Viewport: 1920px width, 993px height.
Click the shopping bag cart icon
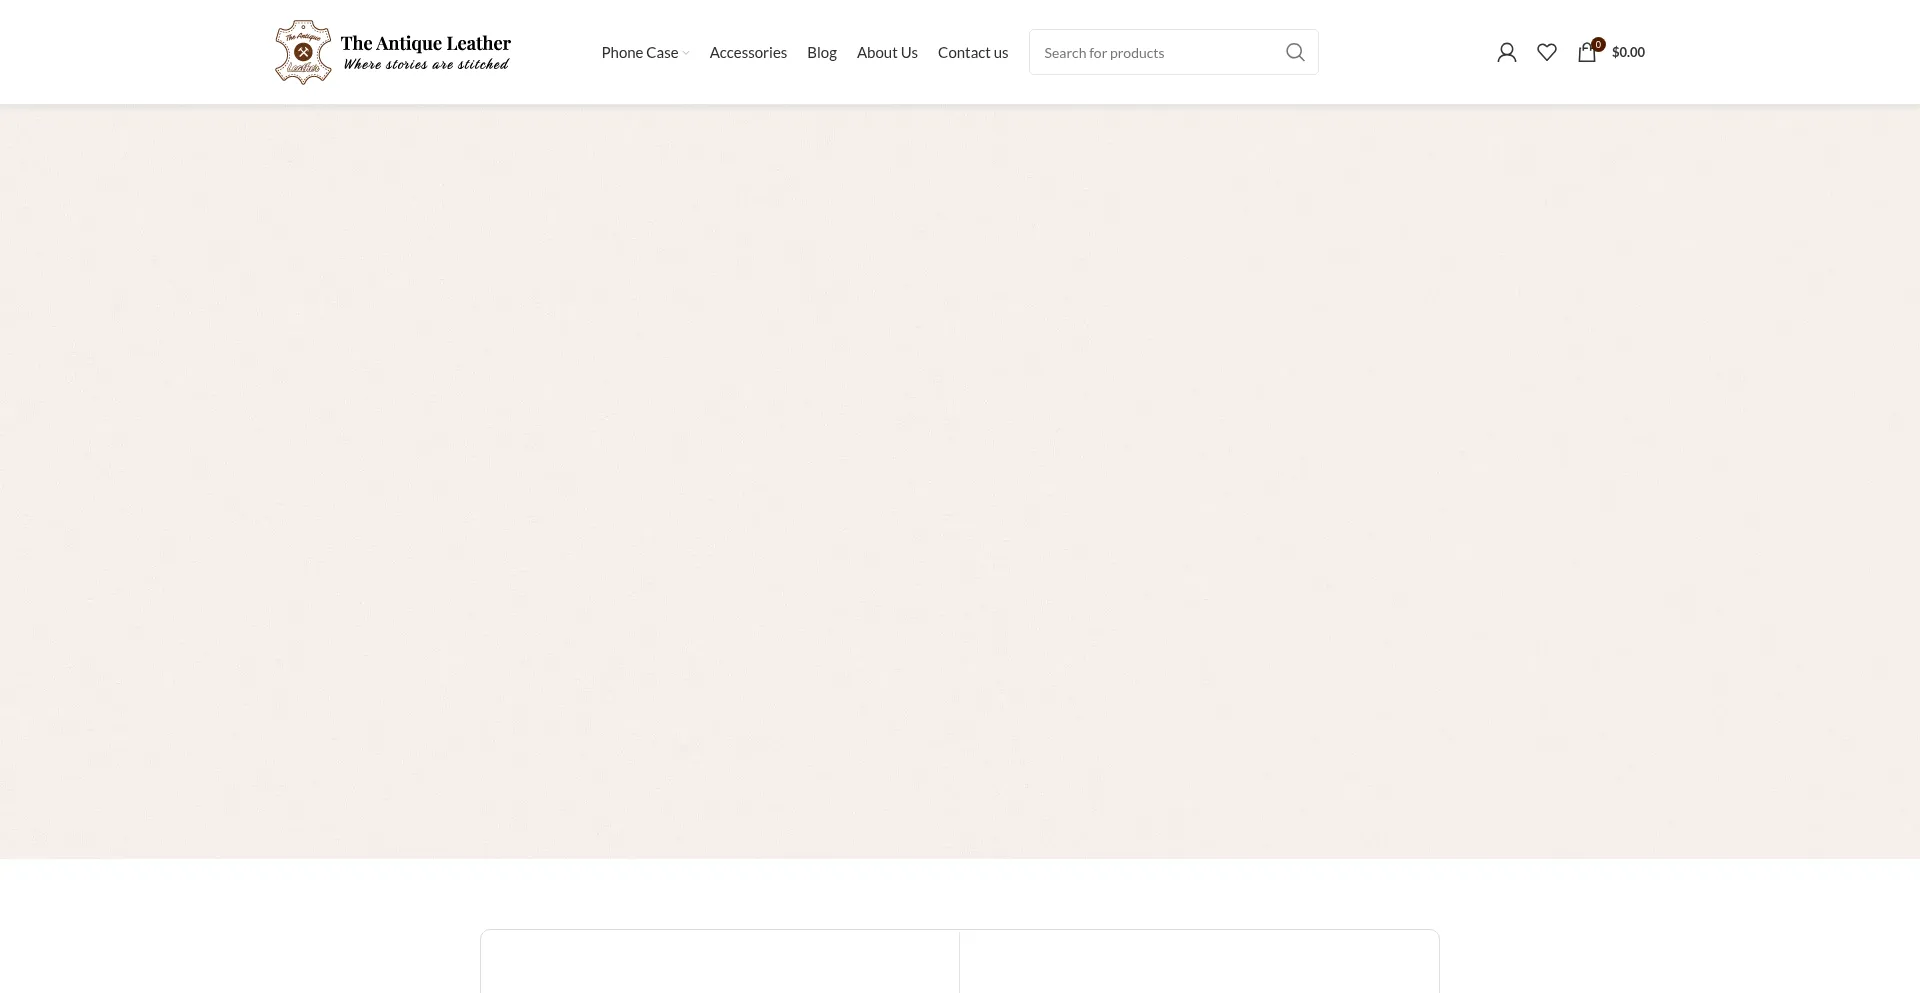[1586, 53]
